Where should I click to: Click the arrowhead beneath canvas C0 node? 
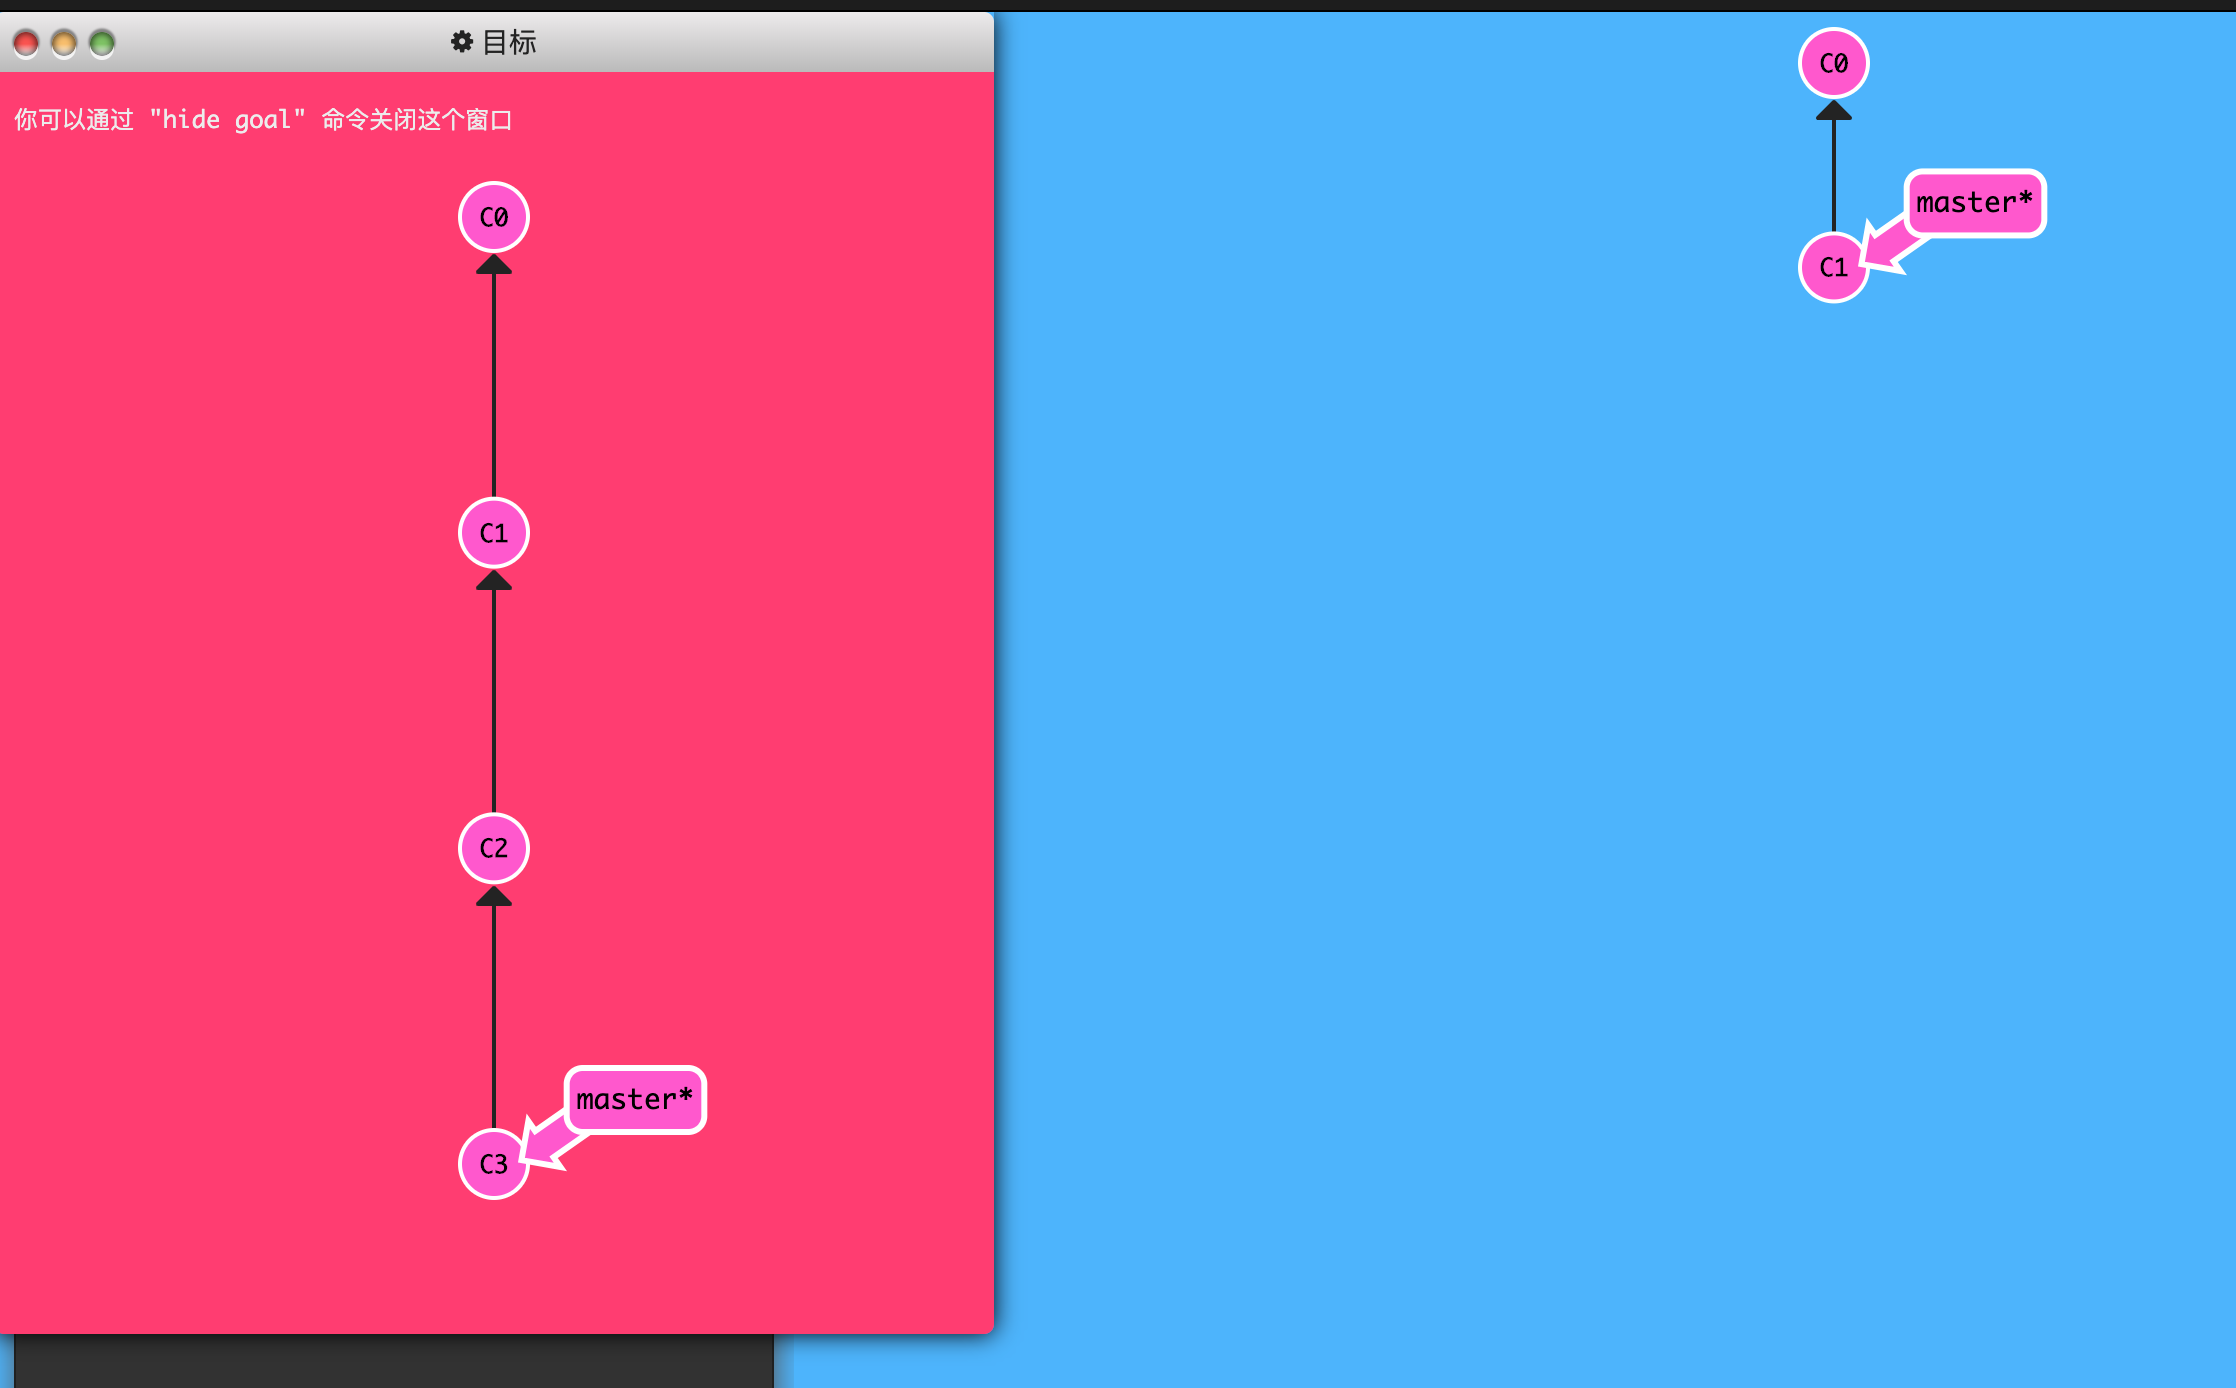tap(1833, 111)
